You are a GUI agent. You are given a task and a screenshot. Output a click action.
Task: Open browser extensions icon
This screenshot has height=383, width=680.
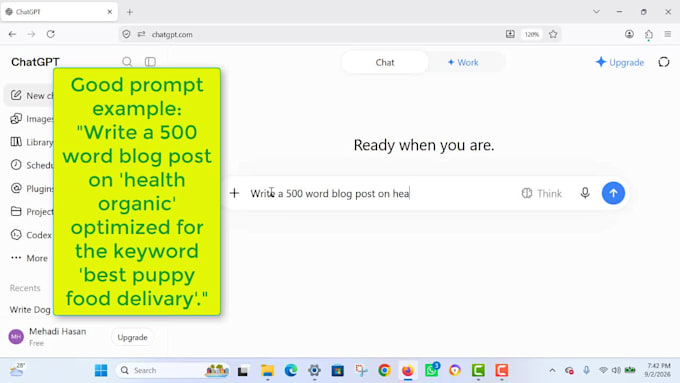[649, 34]
